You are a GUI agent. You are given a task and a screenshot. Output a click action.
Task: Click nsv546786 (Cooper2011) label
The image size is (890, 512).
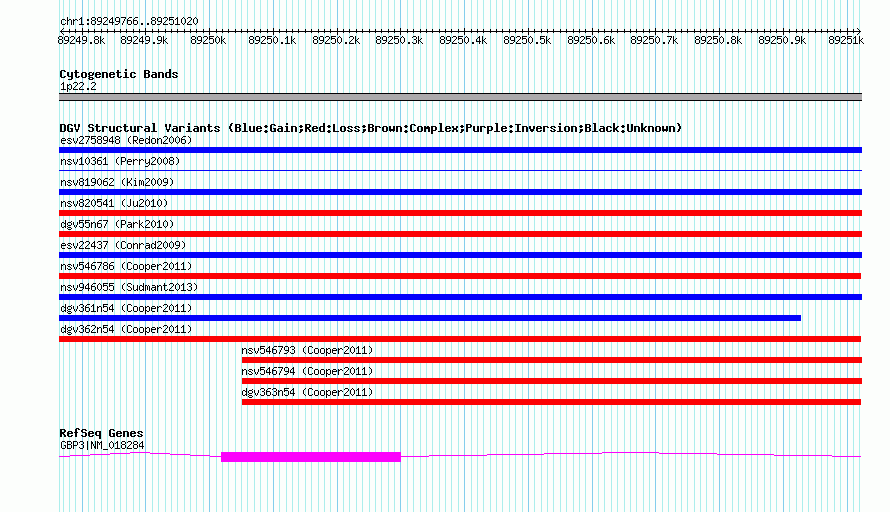pyautogui.click(x=126, y=266)
